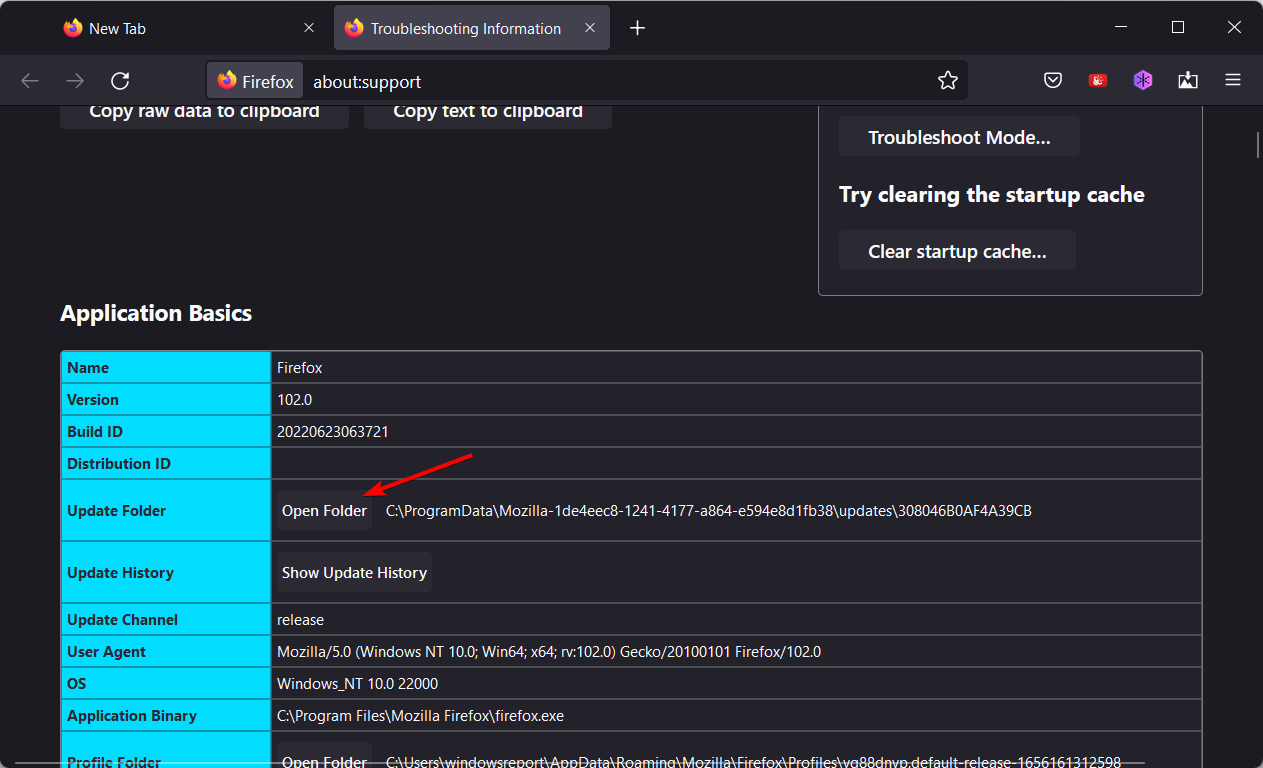Go back to the previous page
1263x768 pixels.
point(30,81)
